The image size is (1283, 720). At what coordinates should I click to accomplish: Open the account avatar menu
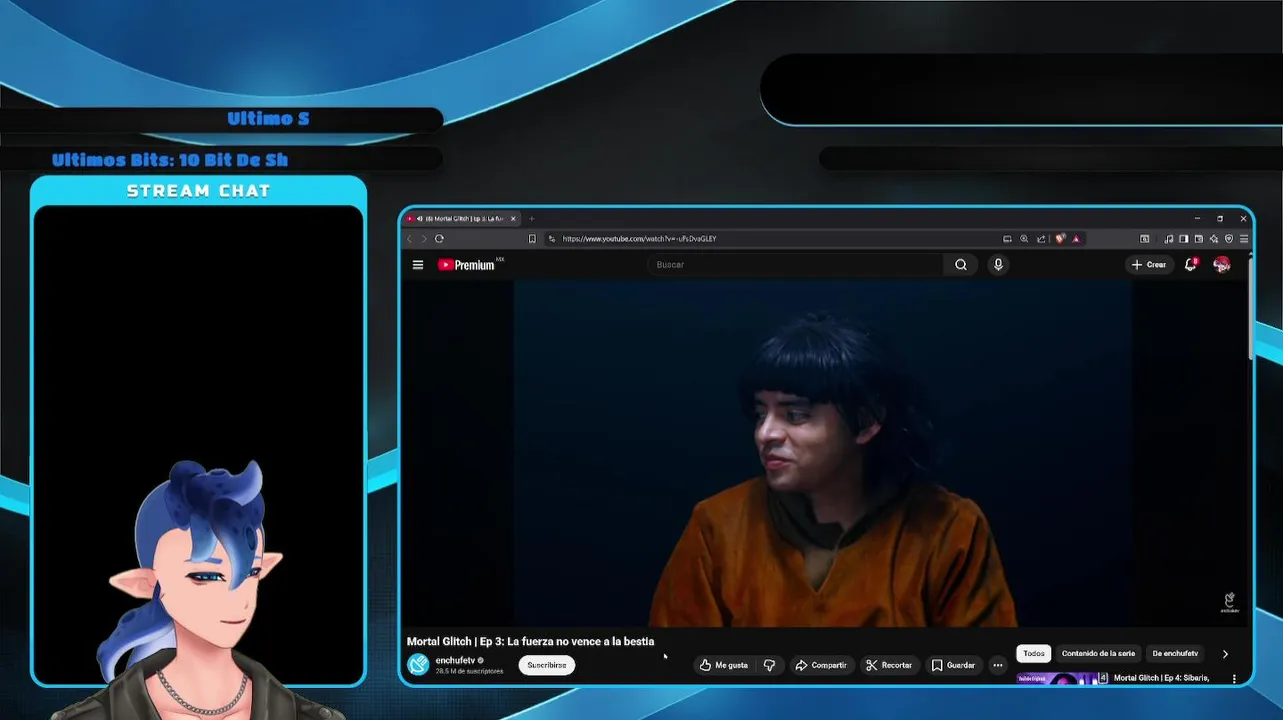(x=1221, y=265)
